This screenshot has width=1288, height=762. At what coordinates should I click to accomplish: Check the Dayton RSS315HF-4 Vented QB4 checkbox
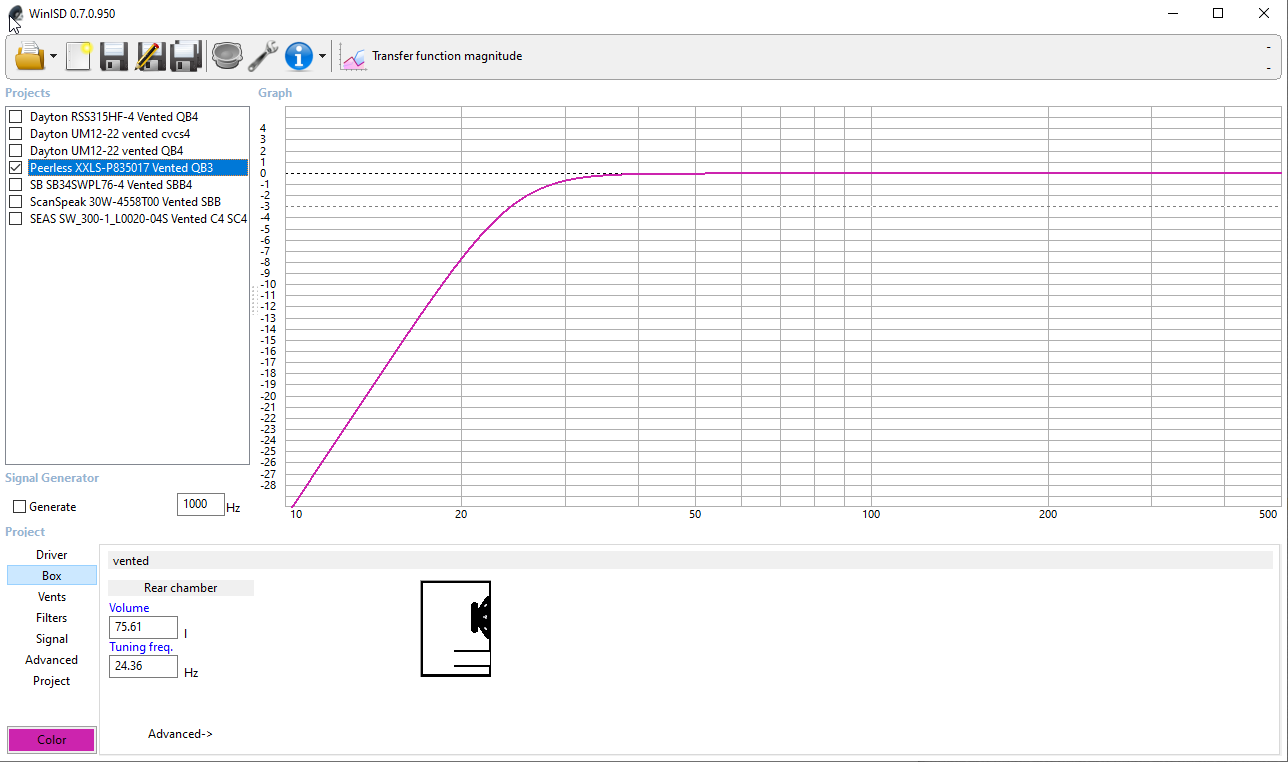click(15, 117)
